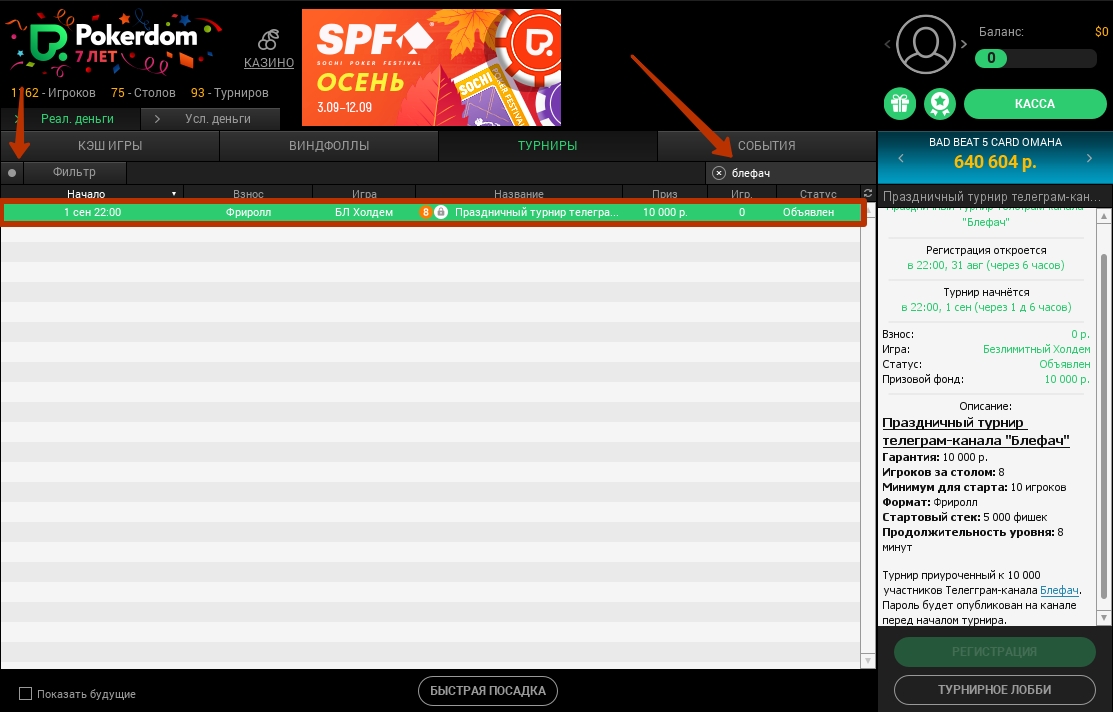Switch to Усл. деньги tab
The image size is (1113, 712).
[210, 119]
